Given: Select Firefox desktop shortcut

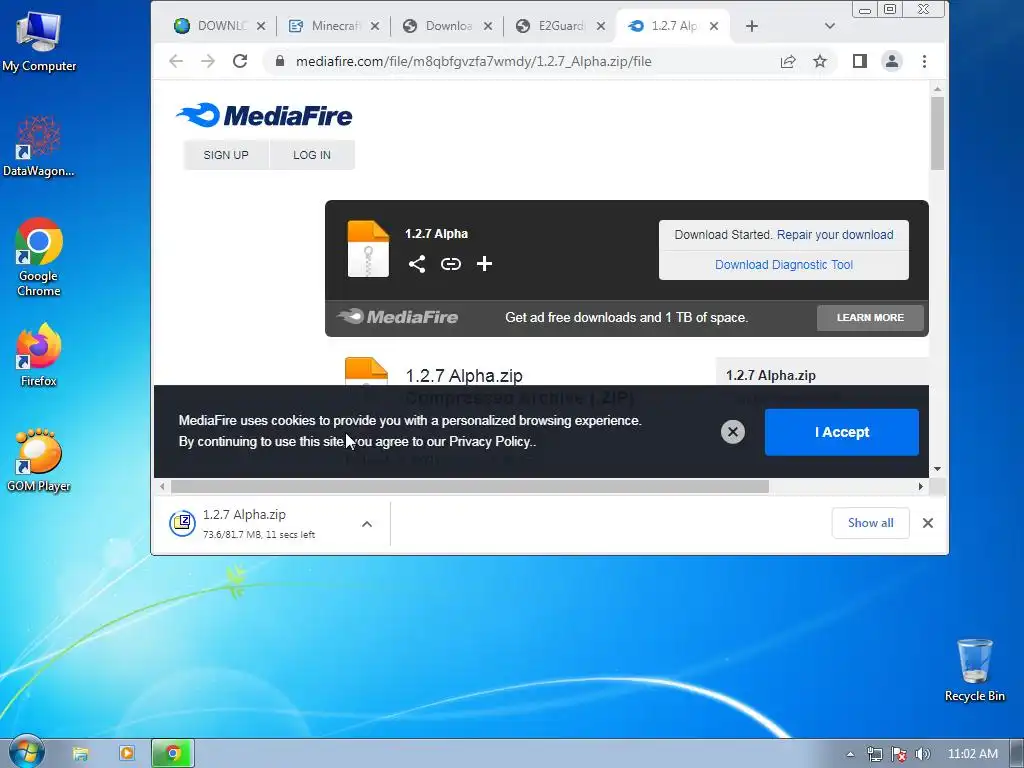Looking at the screenshot, I should (39, 355).
